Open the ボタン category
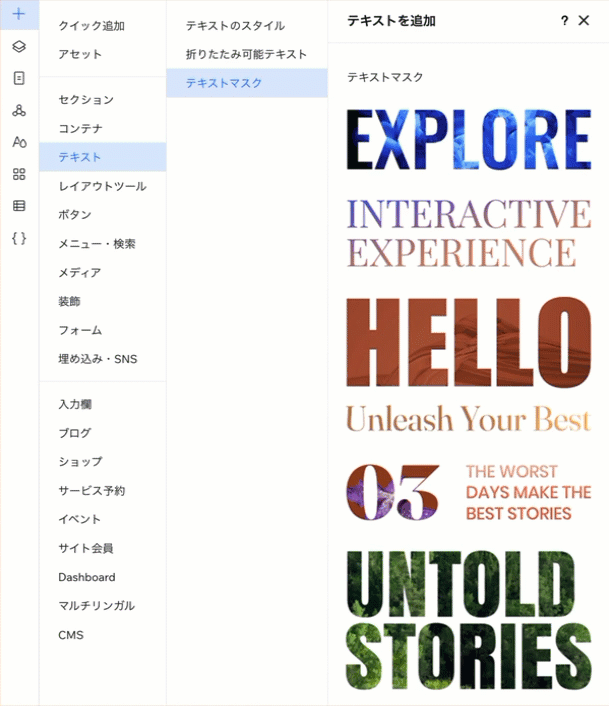Viewport: 609px width, 706px height. 75,214
